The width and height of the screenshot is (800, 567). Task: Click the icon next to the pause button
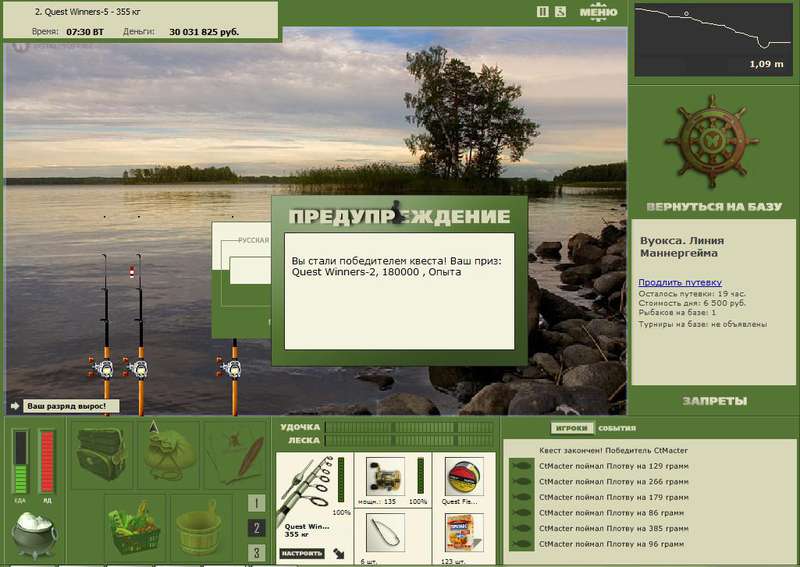coord(560,12)
